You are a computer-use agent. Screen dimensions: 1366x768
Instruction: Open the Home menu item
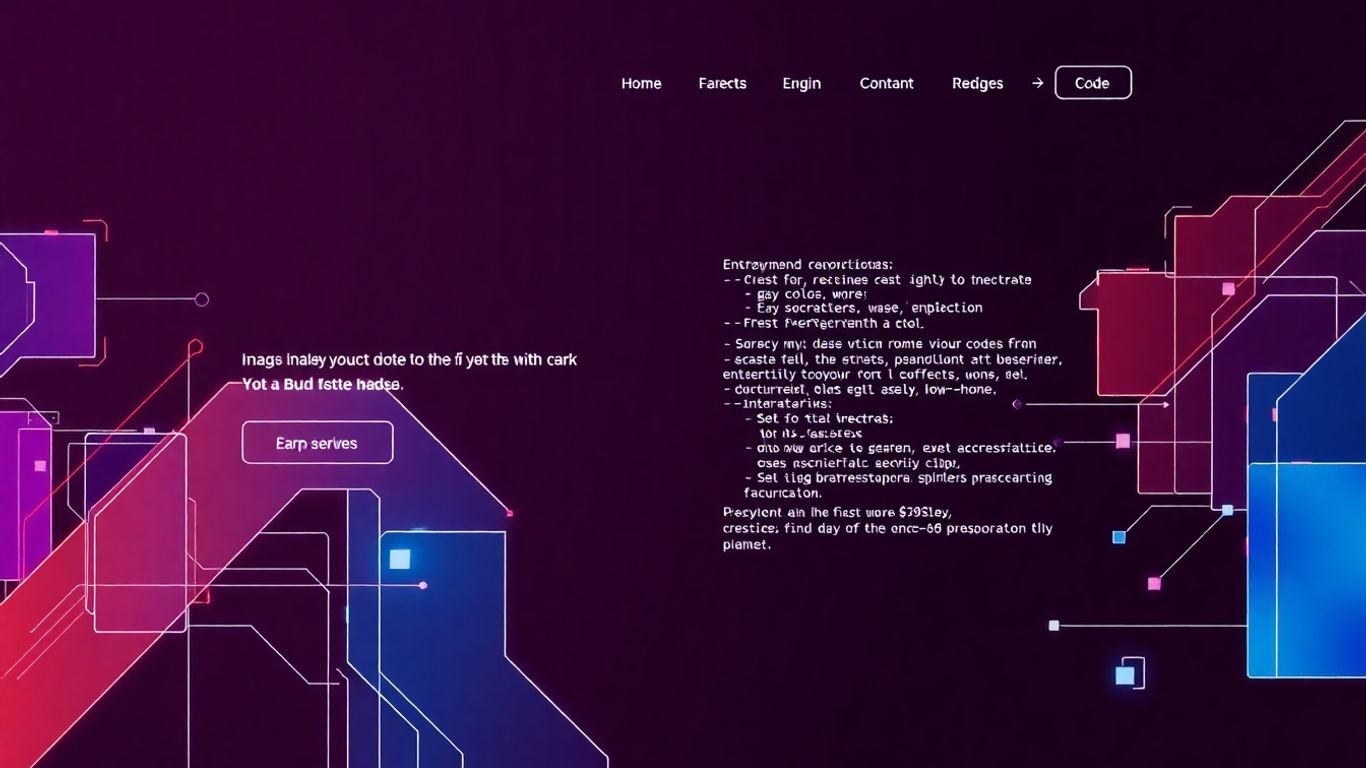641,83
